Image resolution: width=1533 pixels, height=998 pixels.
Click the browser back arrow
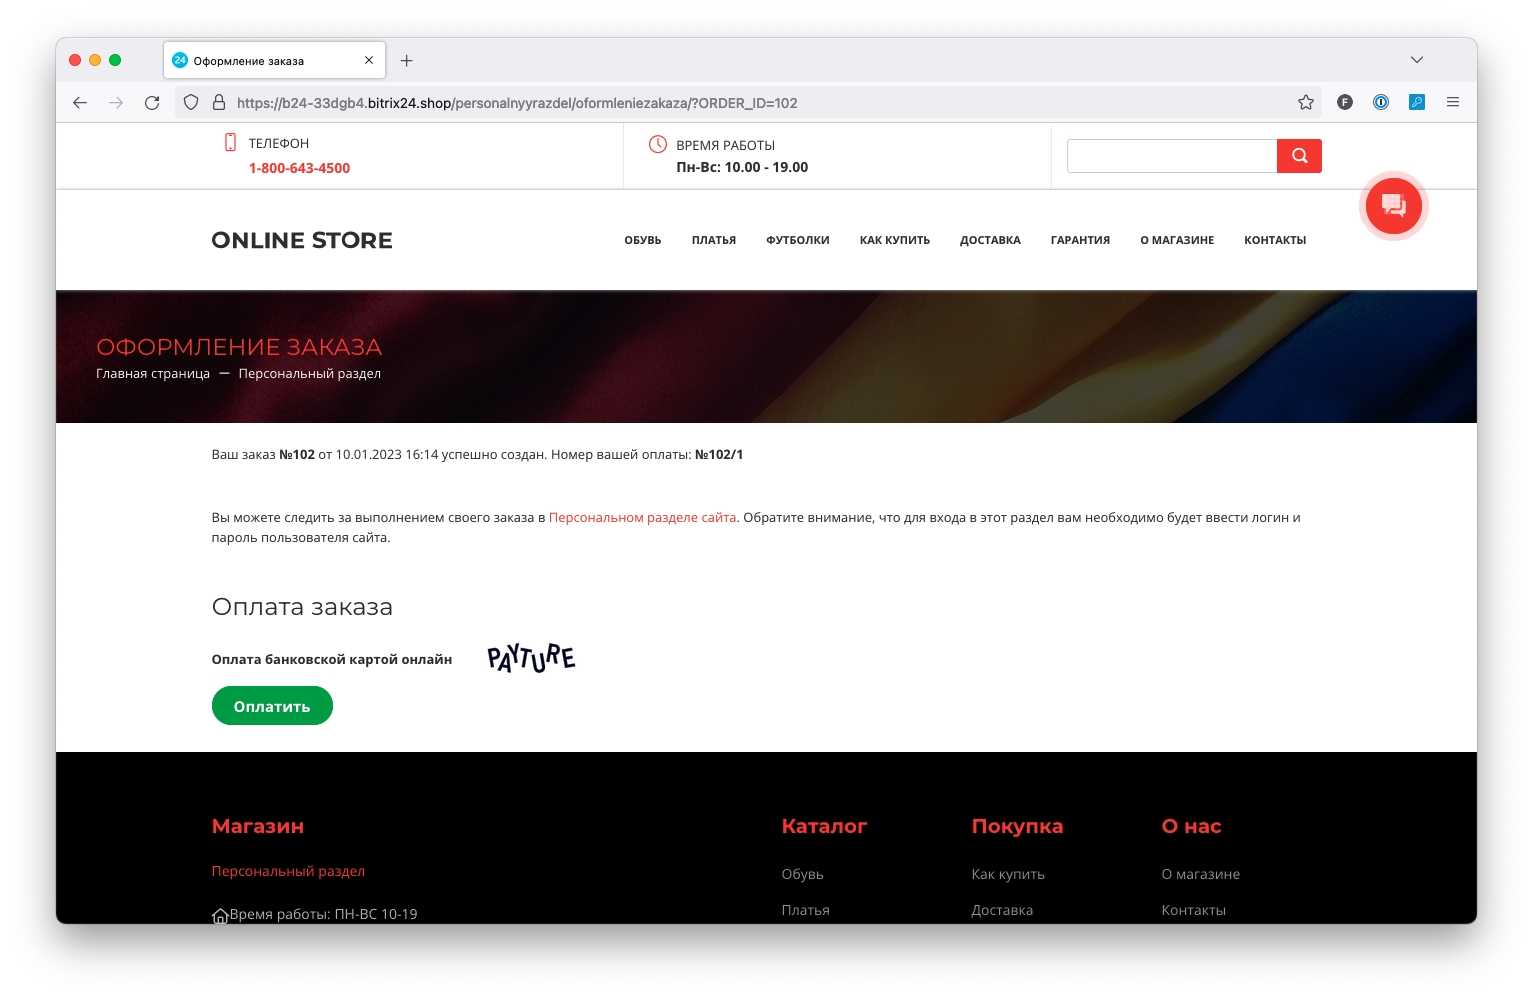click(80, 102)
